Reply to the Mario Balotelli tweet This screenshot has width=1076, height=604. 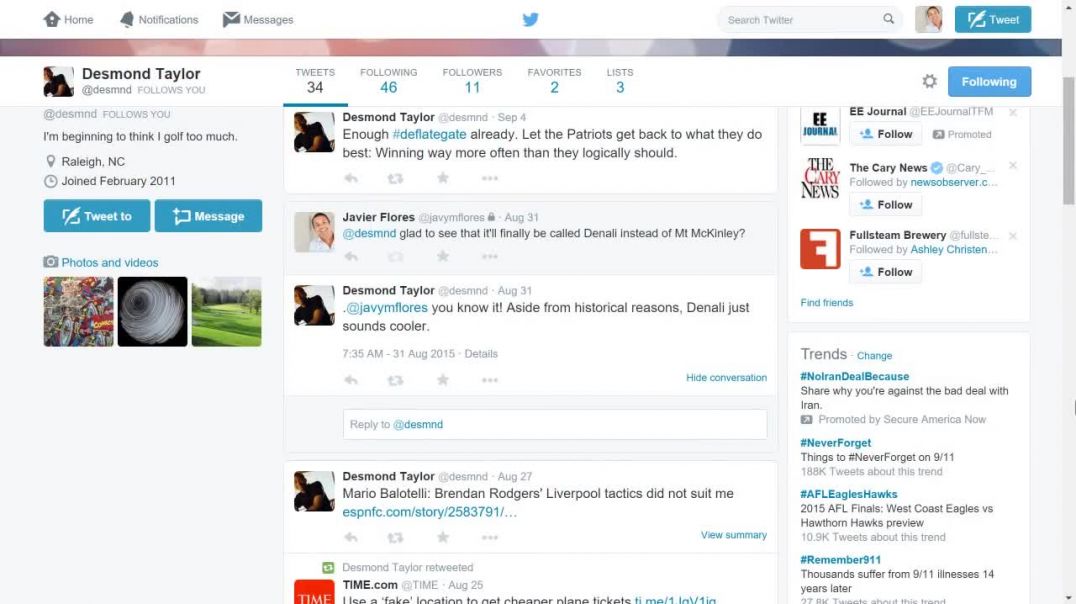351,537
